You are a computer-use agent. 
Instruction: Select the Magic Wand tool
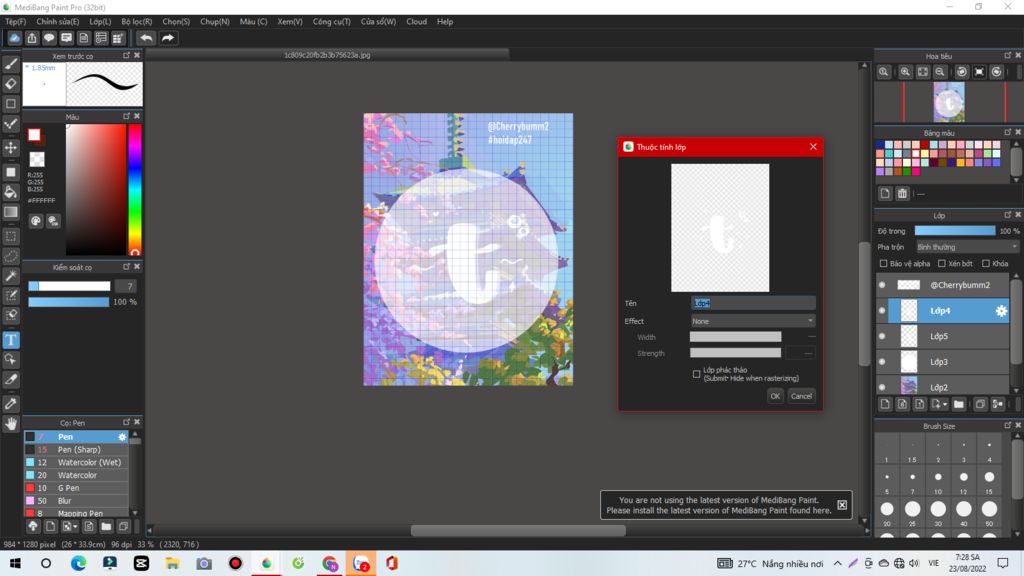pyautogui.click(x=11, y=276)
